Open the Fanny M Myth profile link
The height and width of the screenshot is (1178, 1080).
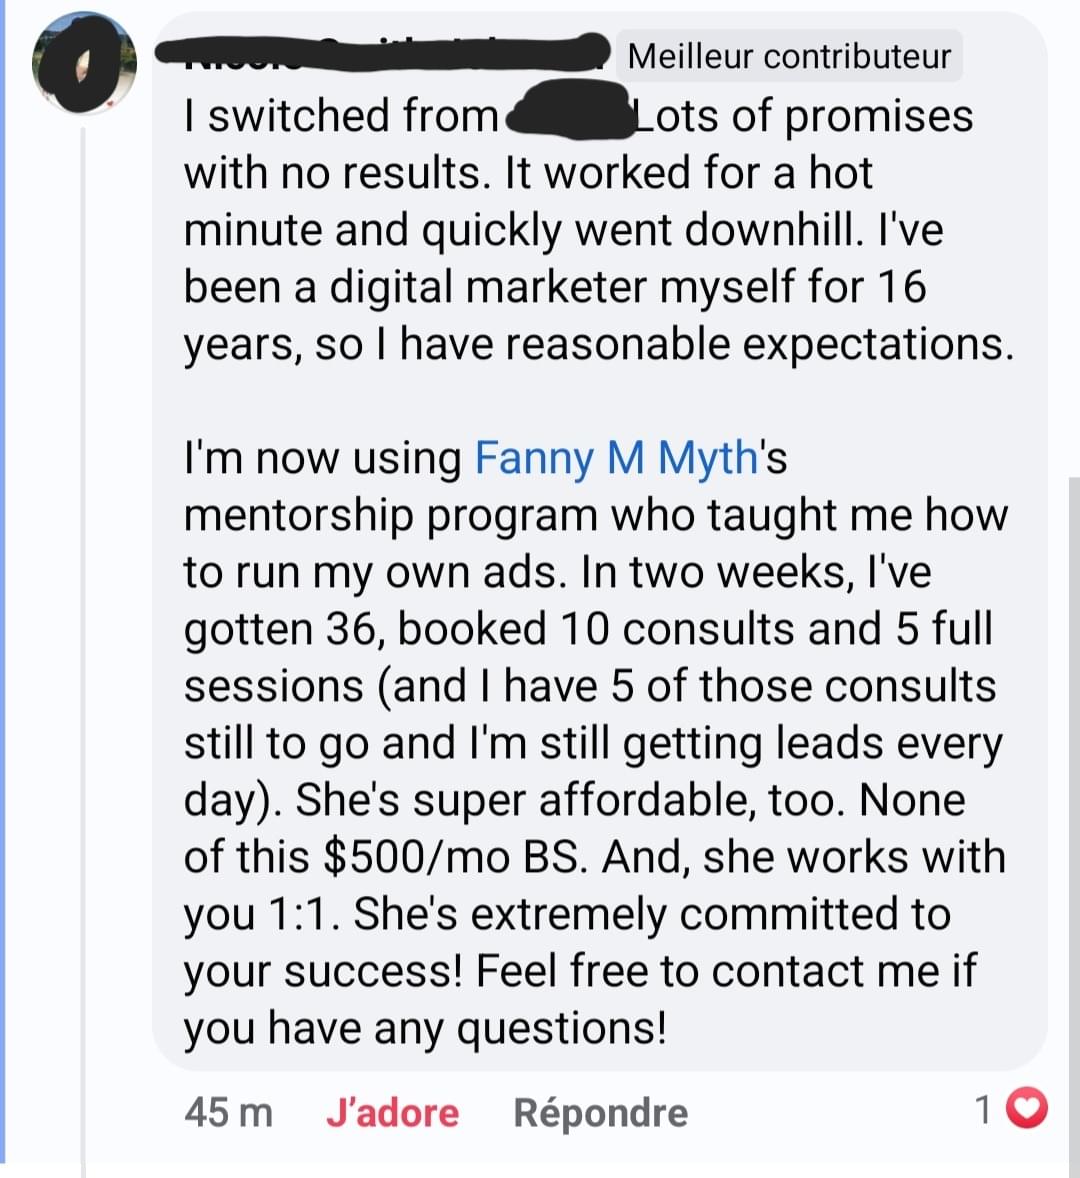click(616, 458)
